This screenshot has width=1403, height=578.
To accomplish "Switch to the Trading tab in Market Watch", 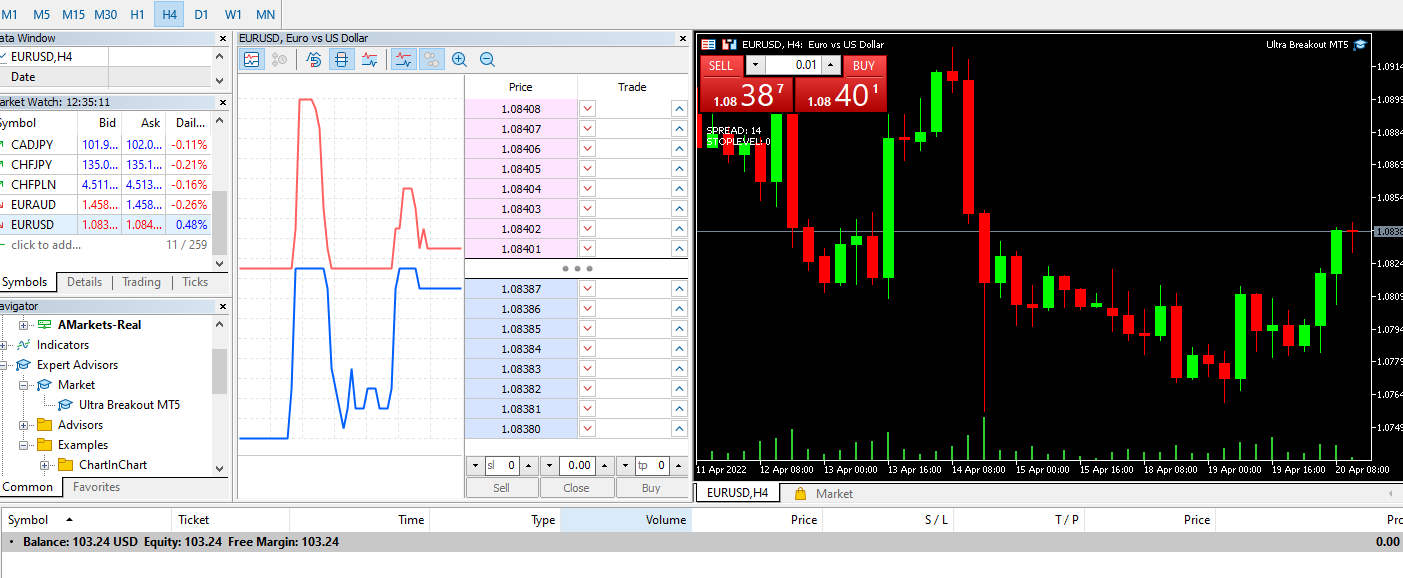I will [141, 282].
